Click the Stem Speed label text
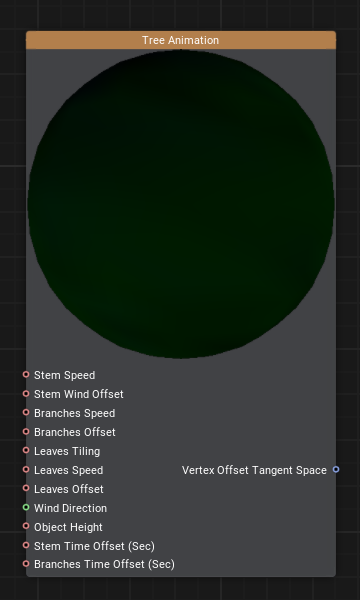 click(64, 375)
